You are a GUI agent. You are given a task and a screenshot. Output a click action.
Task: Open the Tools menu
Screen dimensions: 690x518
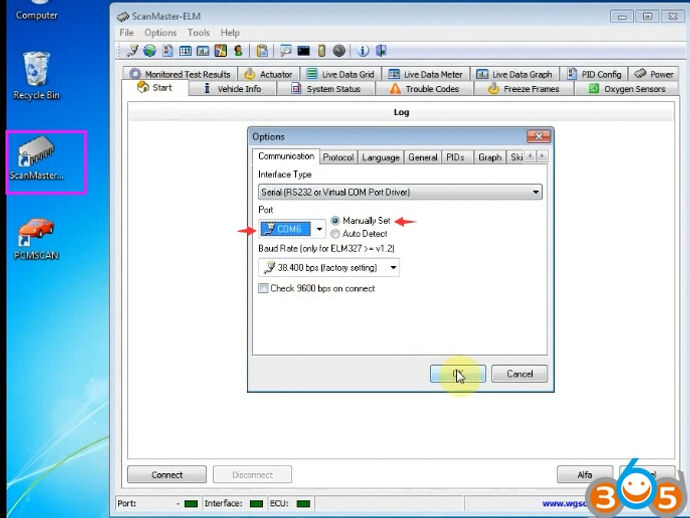[x=198, y=33]
